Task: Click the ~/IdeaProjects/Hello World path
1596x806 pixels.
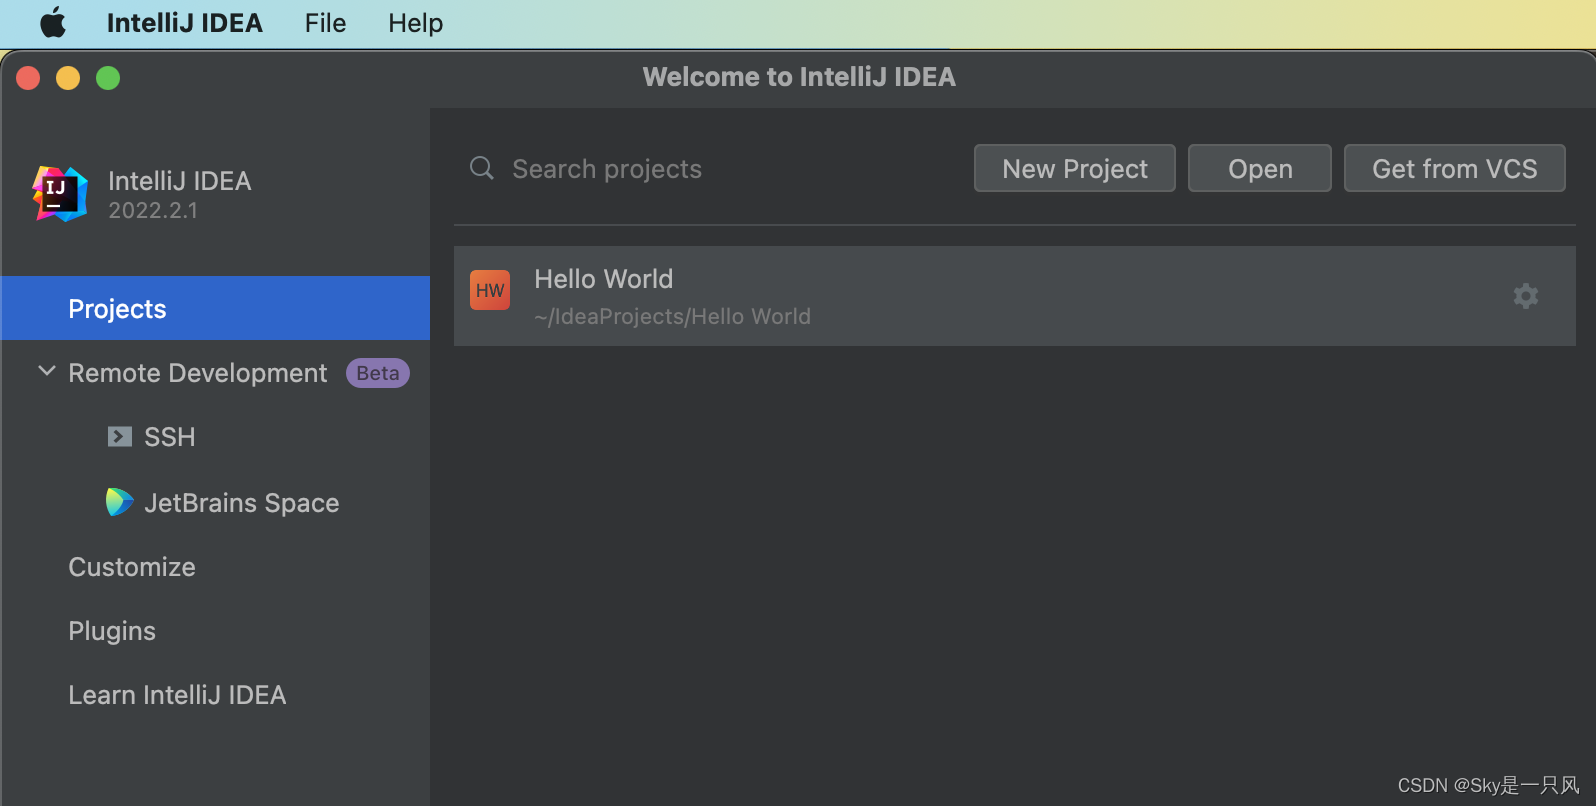Action: pyautogui.click(x=672, y=316)
